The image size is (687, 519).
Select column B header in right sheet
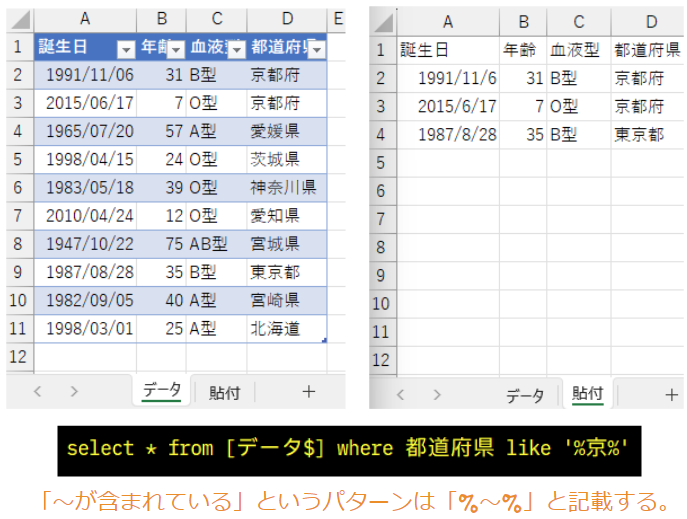coord(523,22)
